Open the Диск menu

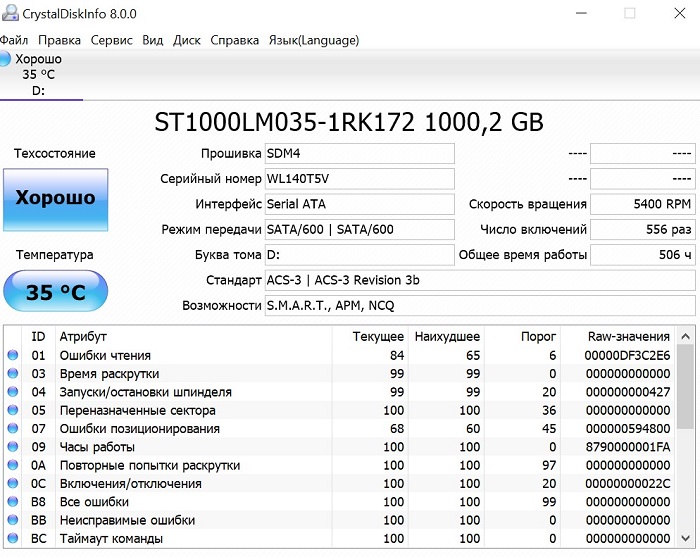click(187, 40)
